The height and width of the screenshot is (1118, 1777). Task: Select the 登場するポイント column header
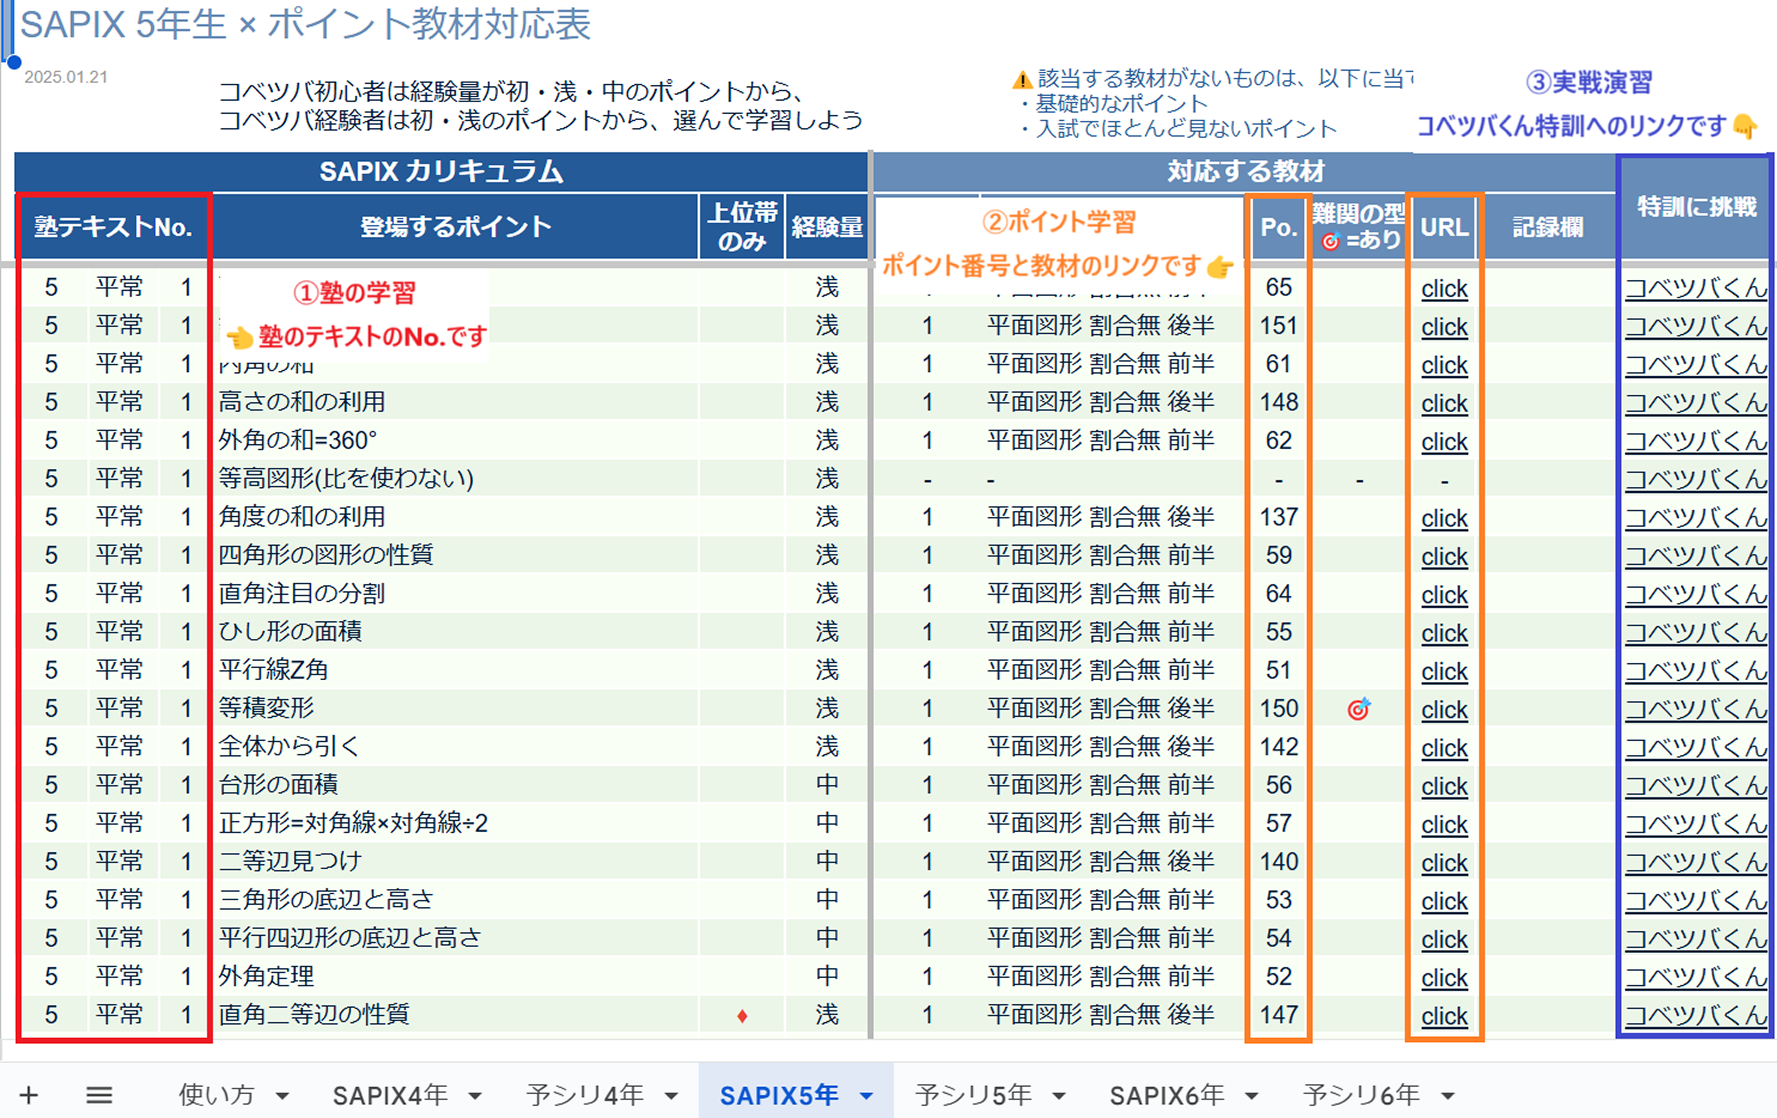click(x=455, y=227)
